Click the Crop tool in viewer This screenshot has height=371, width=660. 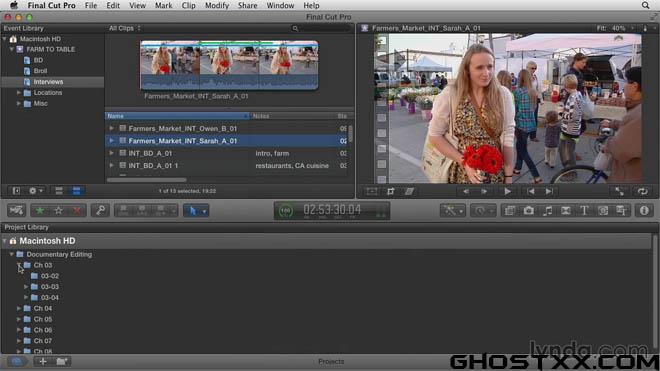coord(391,192)
